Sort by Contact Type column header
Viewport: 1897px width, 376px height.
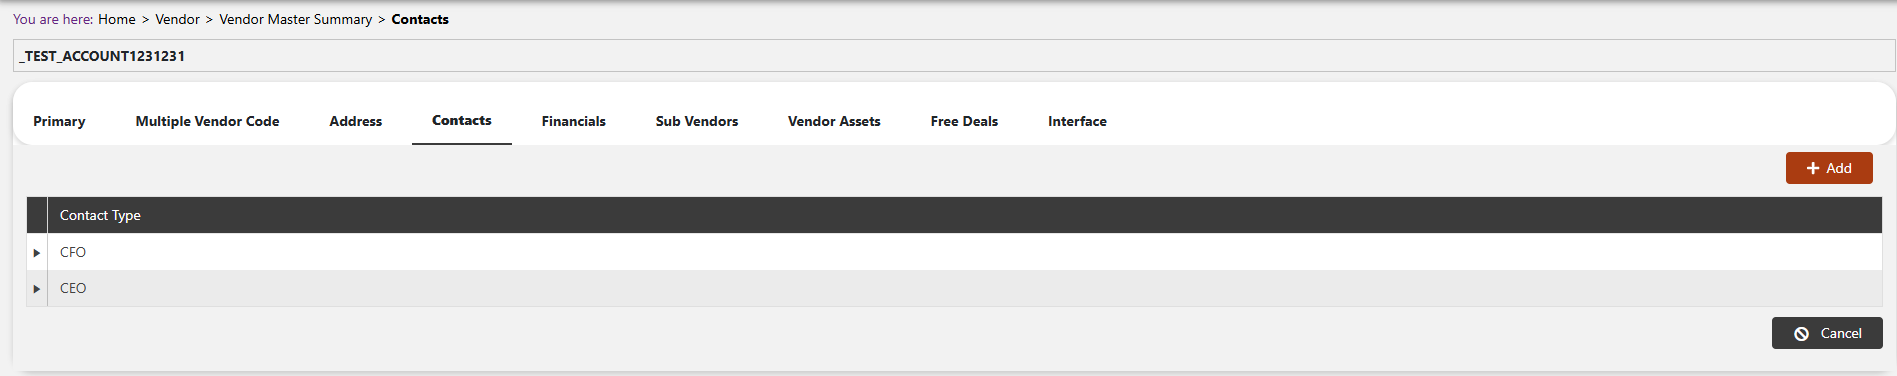[x=100, y=215]
